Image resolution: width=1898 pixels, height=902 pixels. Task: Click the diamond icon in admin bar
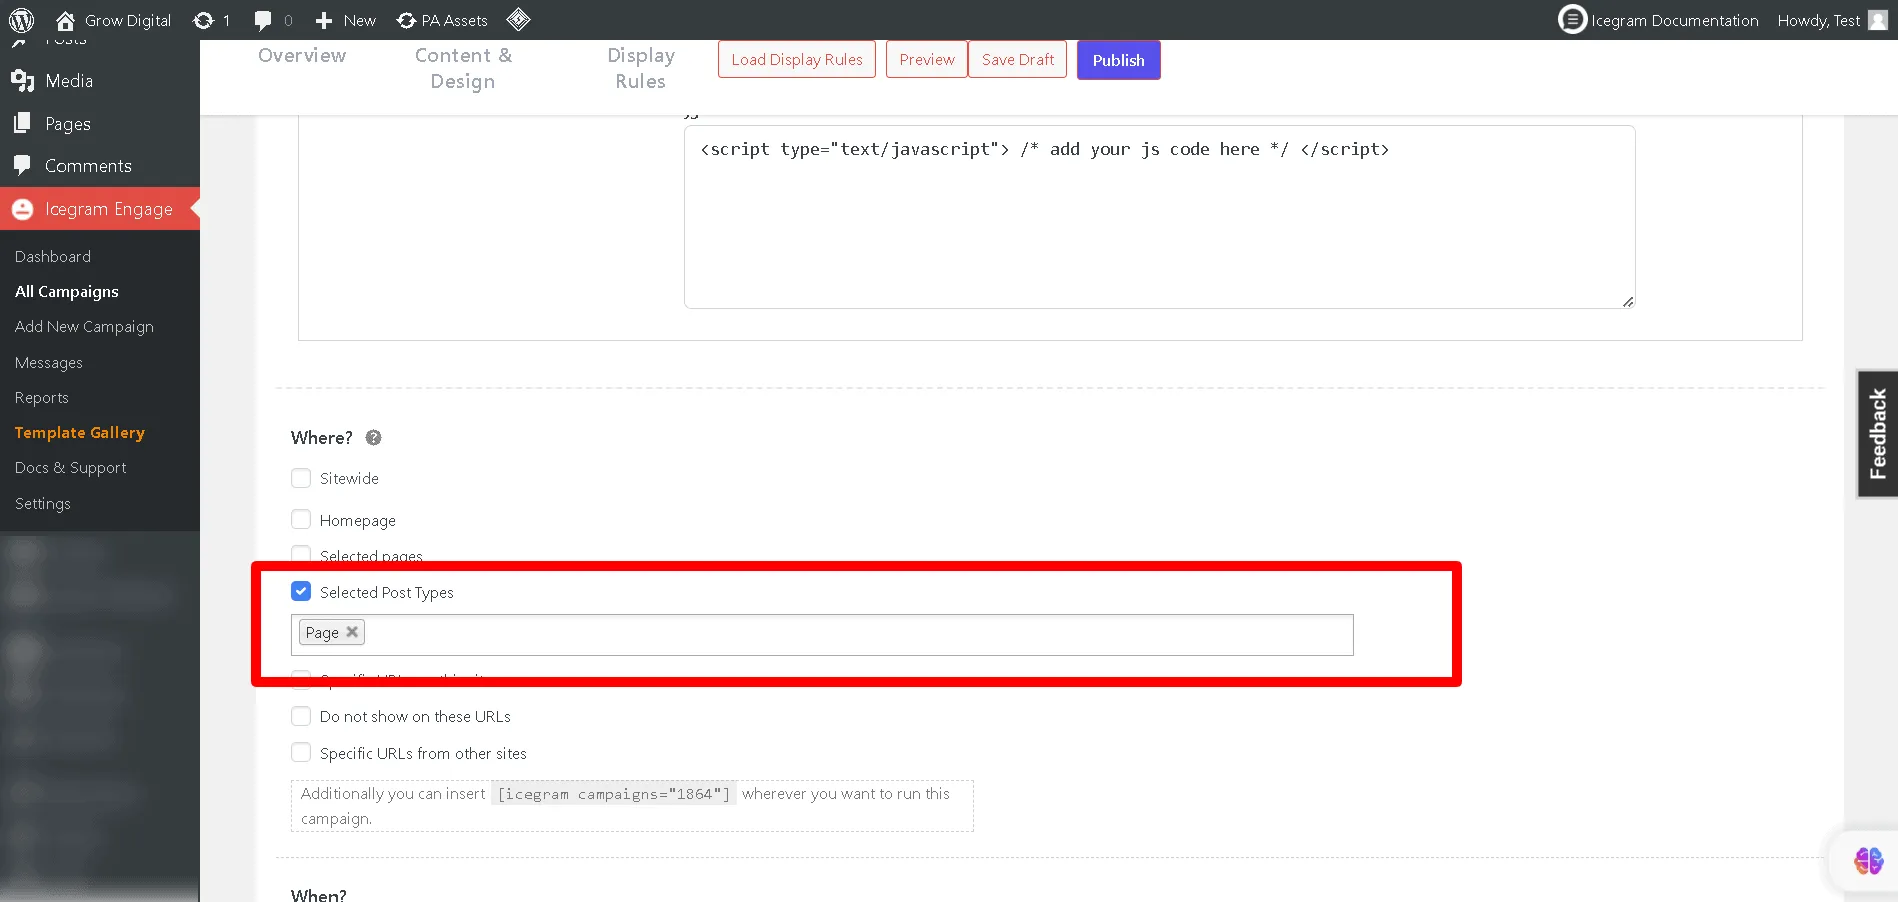tap(518, 19)
